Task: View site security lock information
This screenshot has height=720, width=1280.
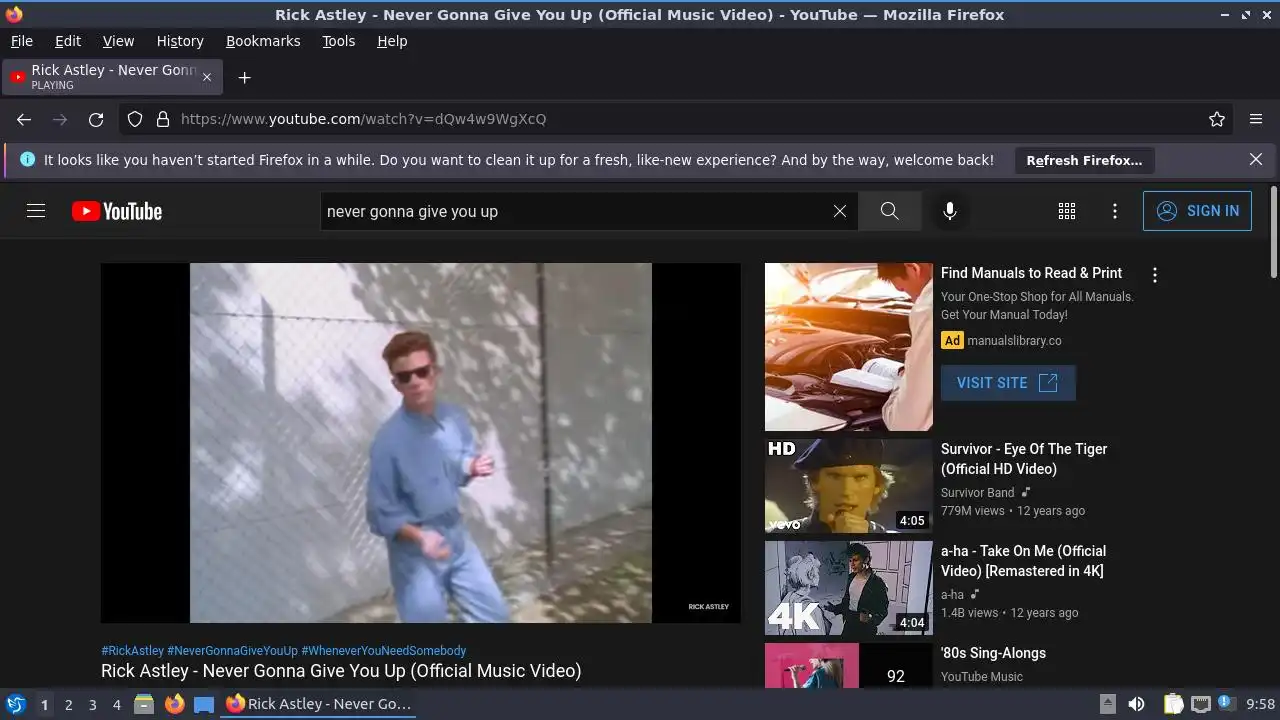Action: point(163,119)
